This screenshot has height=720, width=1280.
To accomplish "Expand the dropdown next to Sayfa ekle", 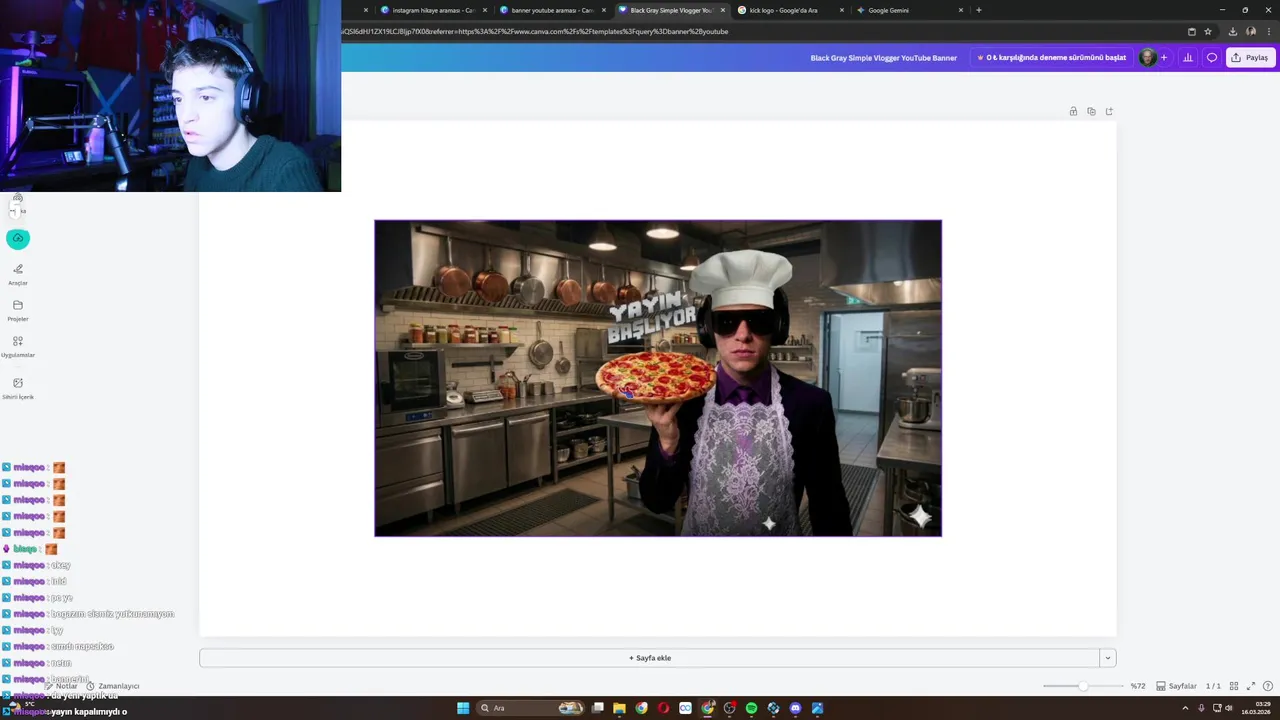I will 1107,658.
